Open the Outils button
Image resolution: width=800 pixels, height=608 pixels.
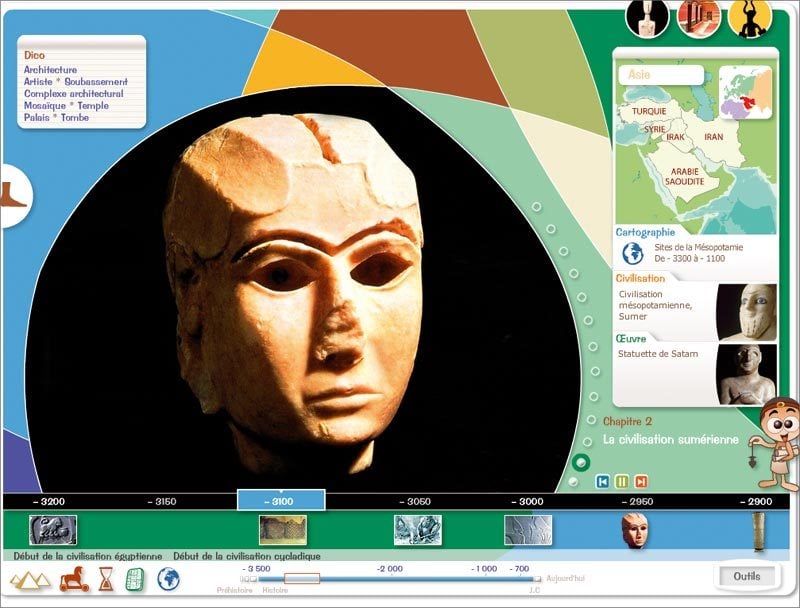pos(746,576)
